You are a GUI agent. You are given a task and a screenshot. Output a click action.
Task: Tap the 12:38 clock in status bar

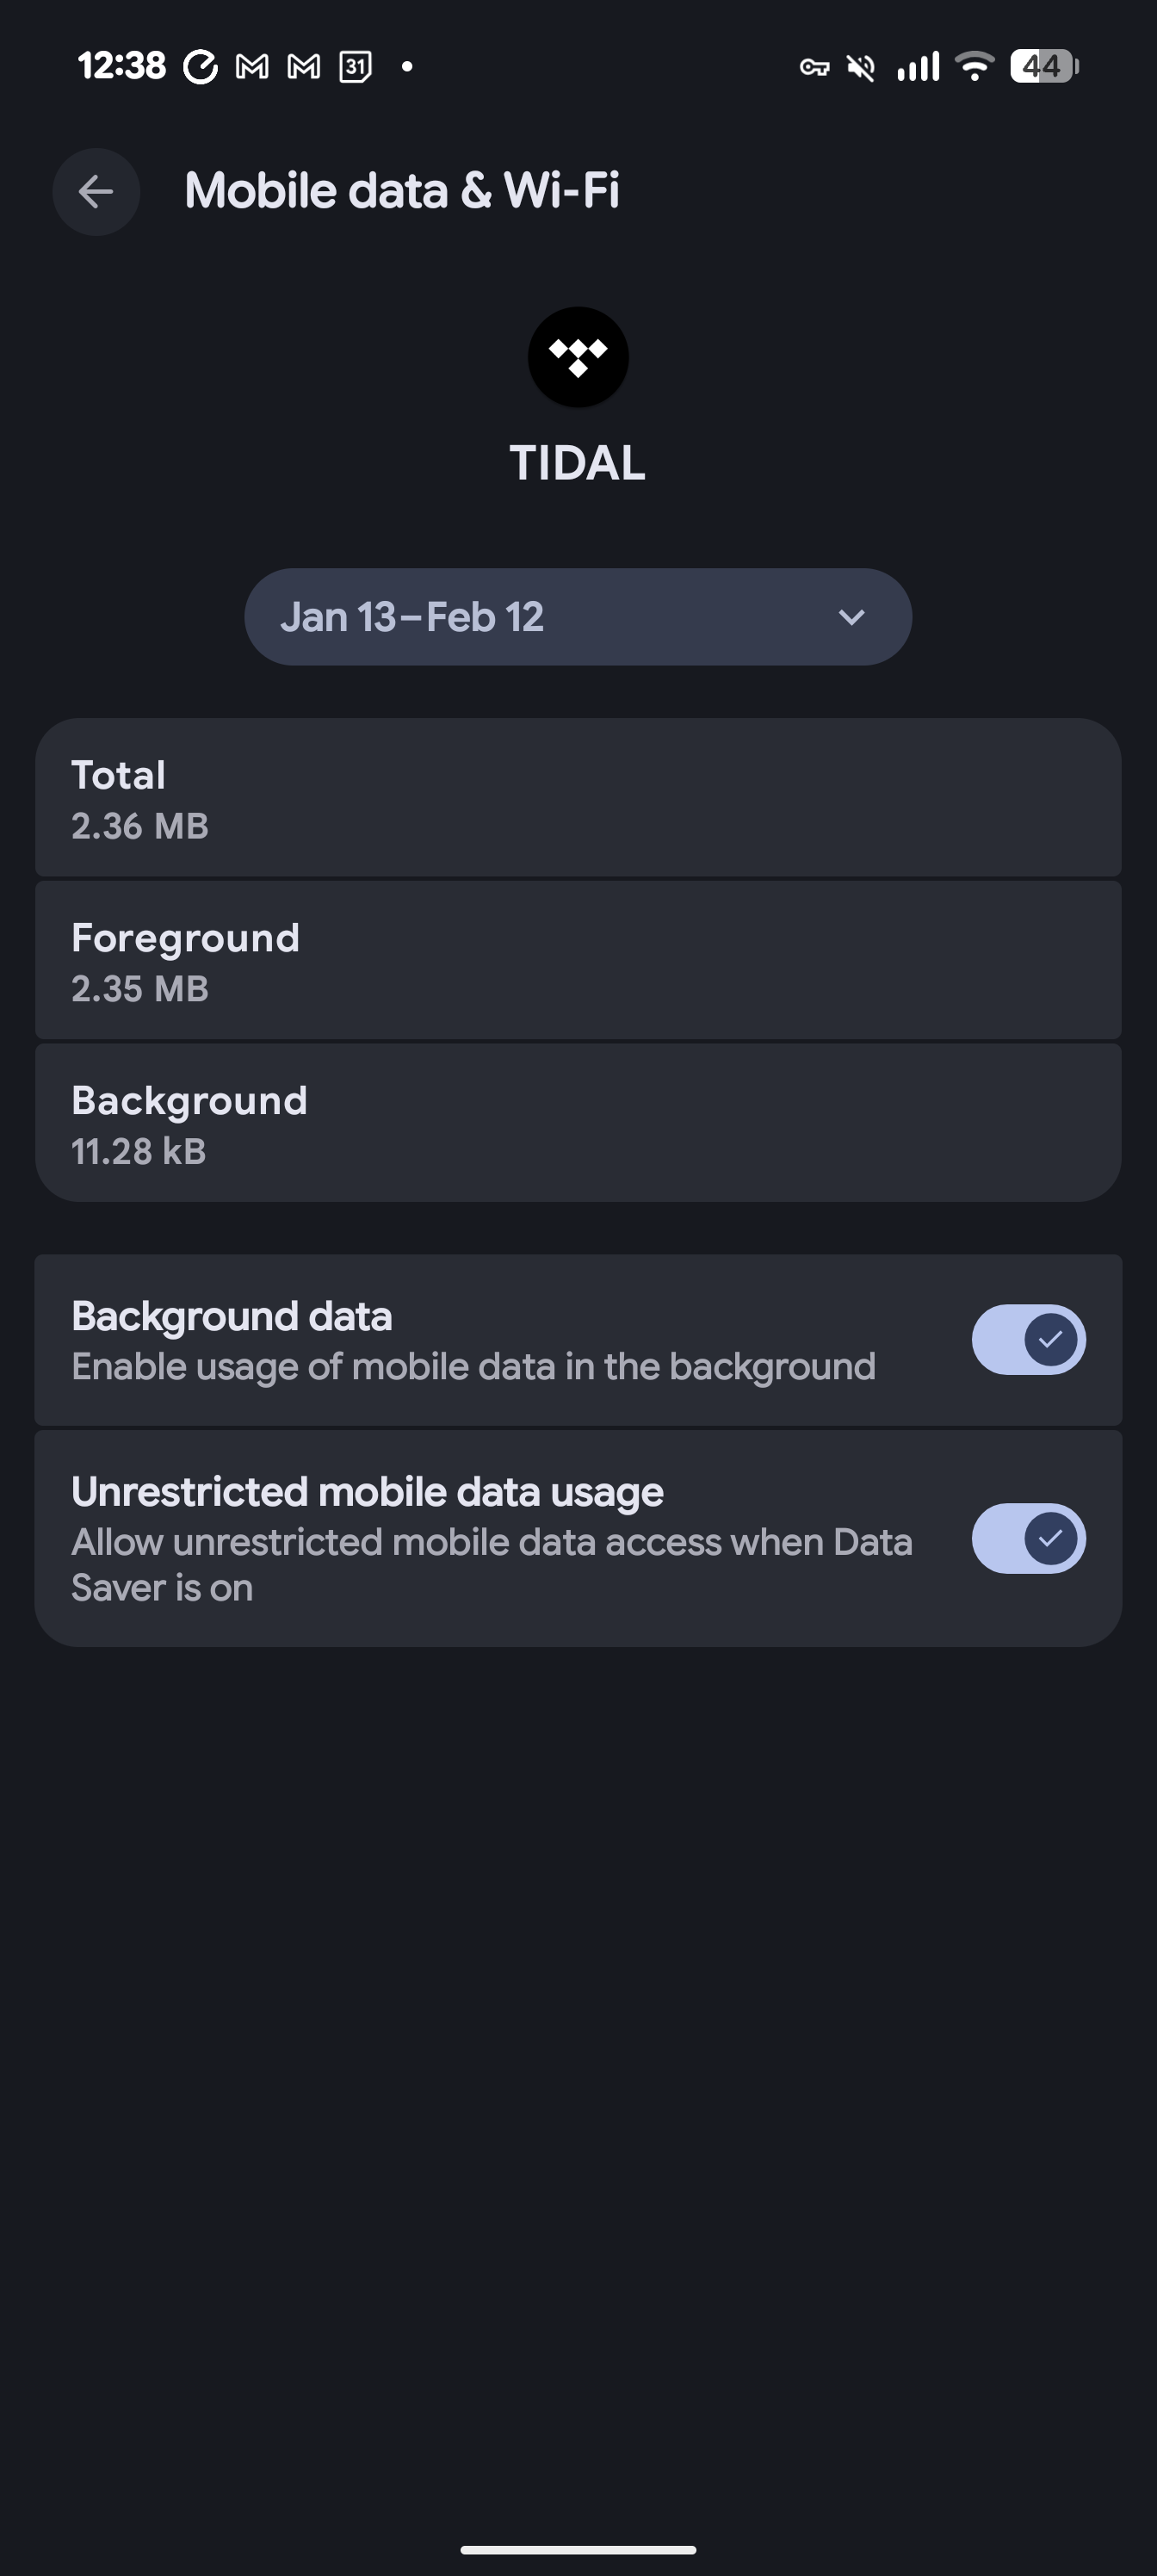121,66
